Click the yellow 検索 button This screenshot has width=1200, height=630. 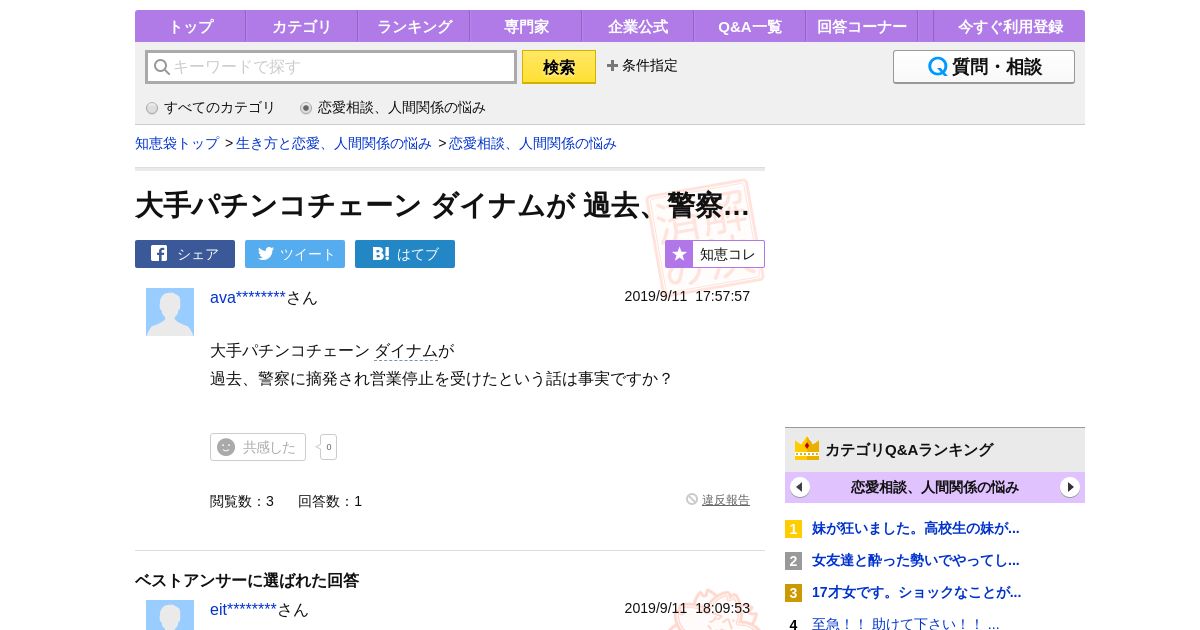[x=559, y=67]
